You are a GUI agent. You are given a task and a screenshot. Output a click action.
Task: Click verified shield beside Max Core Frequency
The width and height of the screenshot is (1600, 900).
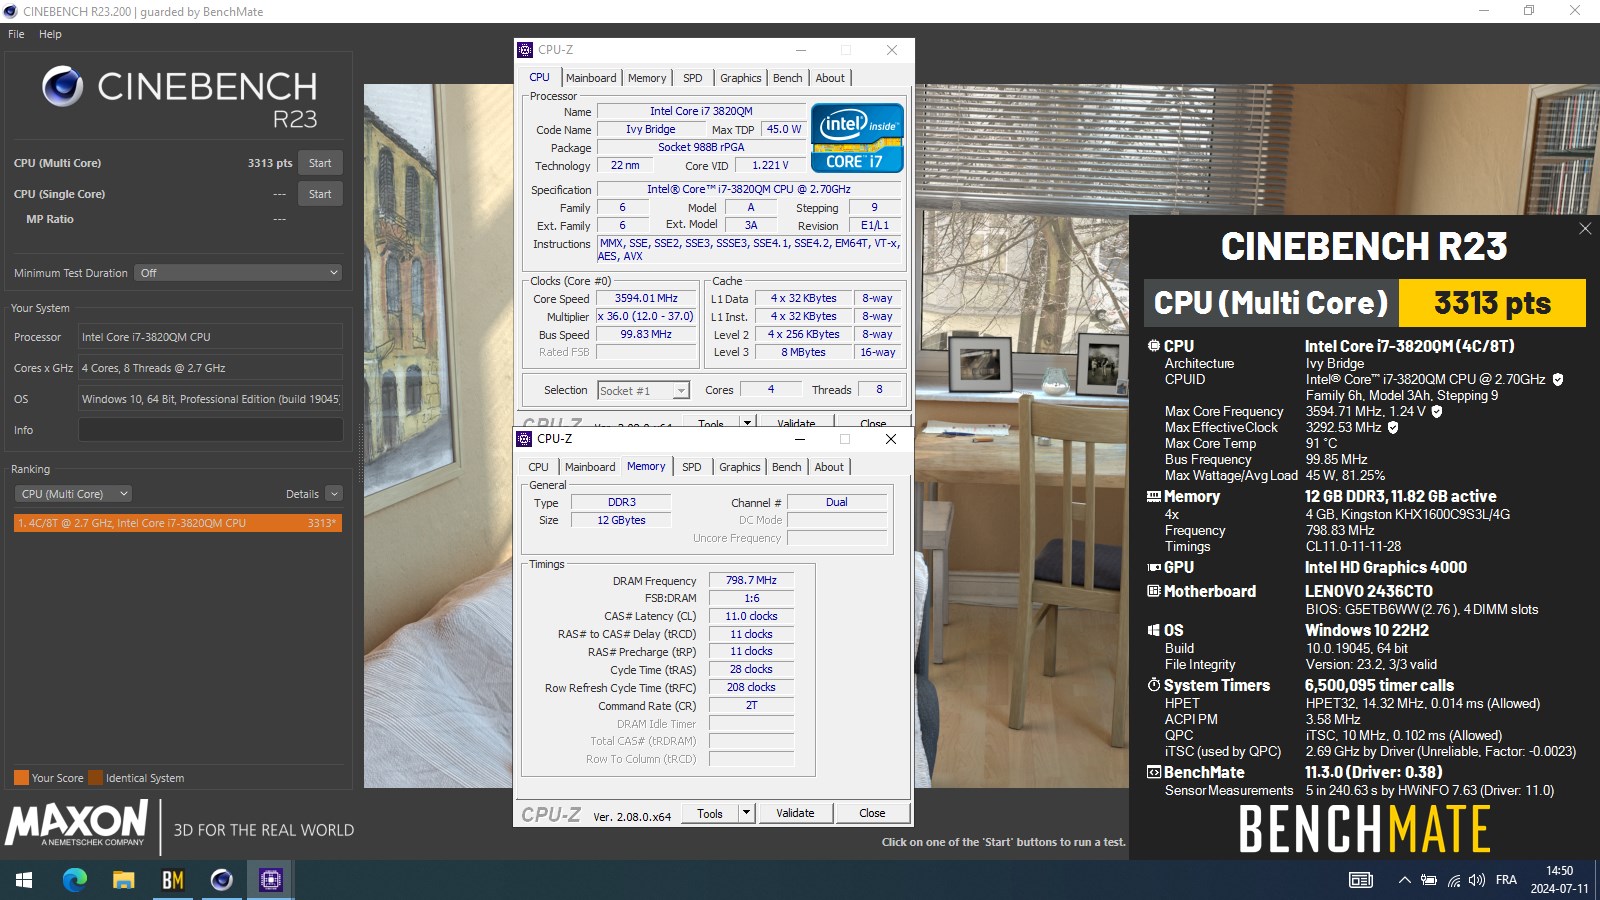pyautogui.click(x=1437, y=411)
